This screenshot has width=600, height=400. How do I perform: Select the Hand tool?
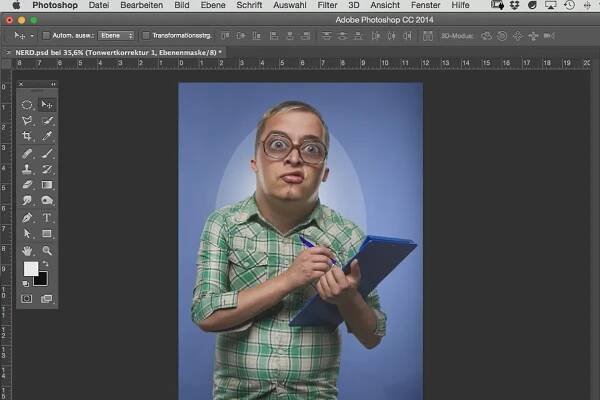point(27,250)
